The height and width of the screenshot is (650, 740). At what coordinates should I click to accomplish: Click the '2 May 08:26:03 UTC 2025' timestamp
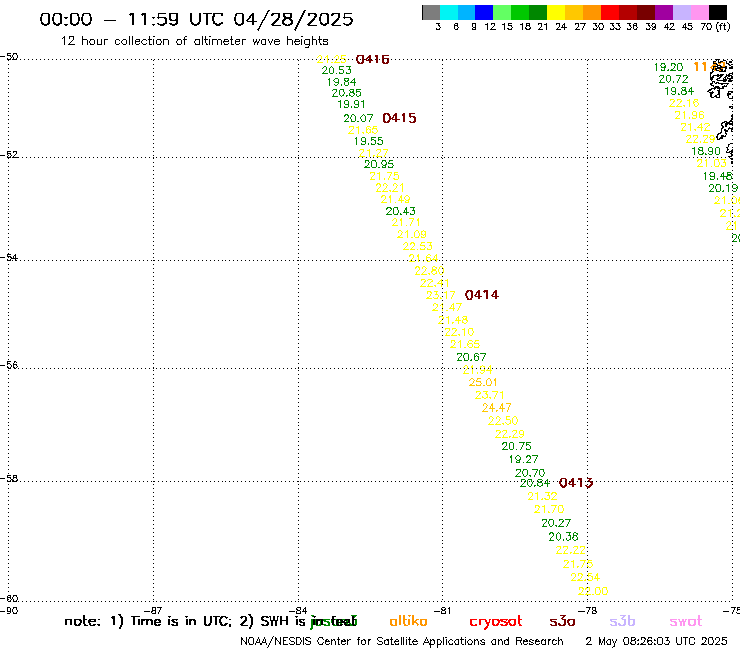click(656, 642)
